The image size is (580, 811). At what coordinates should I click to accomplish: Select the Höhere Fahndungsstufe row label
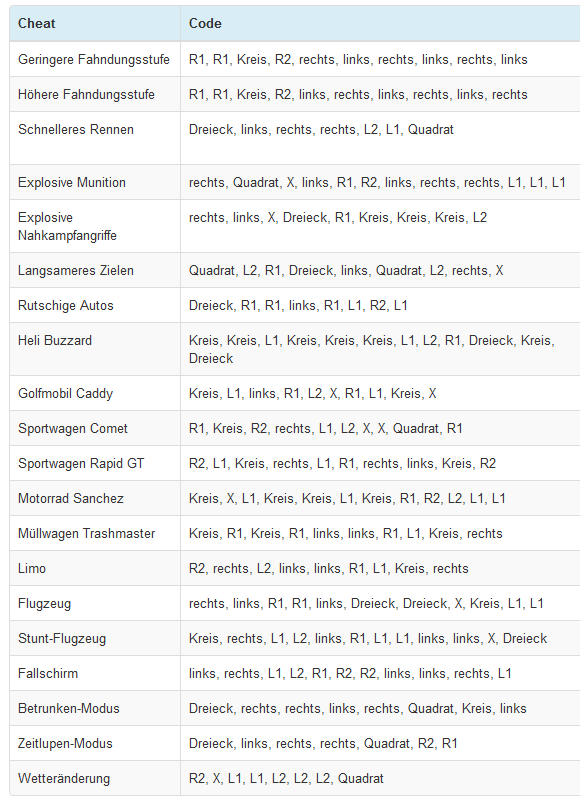point(86,95)
